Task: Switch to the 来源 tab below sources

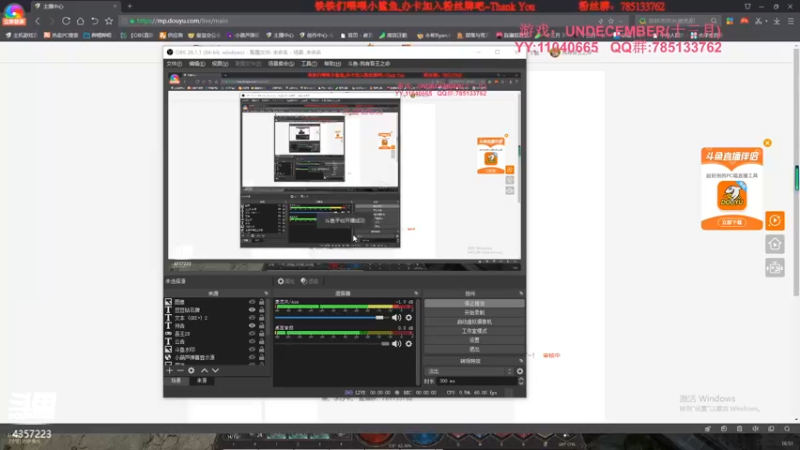Action: [x=202, y=381]
